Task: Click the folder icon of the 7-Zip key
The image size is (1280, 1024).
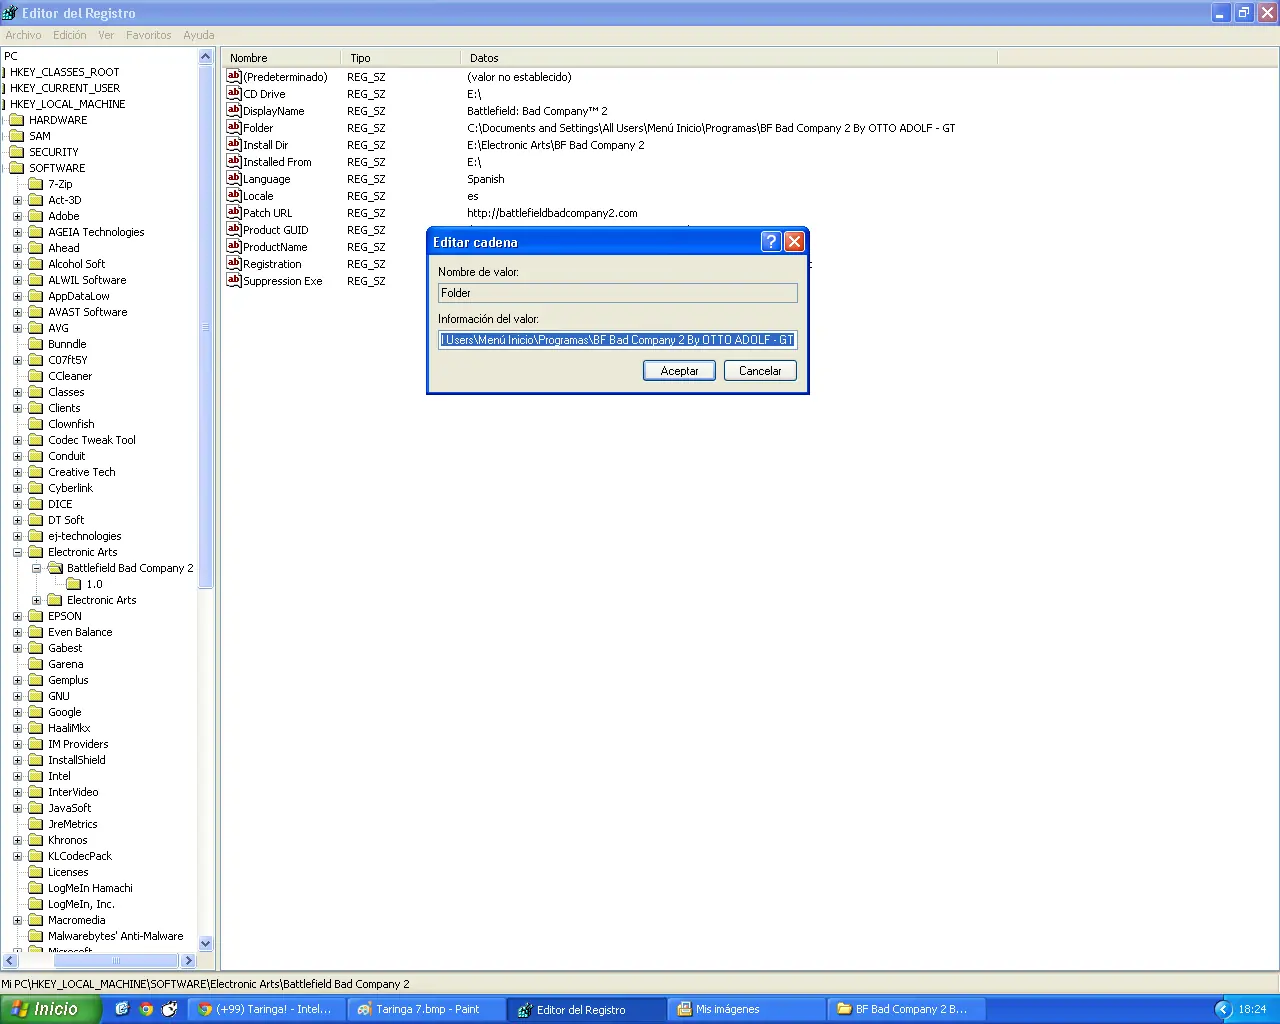Action: click(36, 184)
